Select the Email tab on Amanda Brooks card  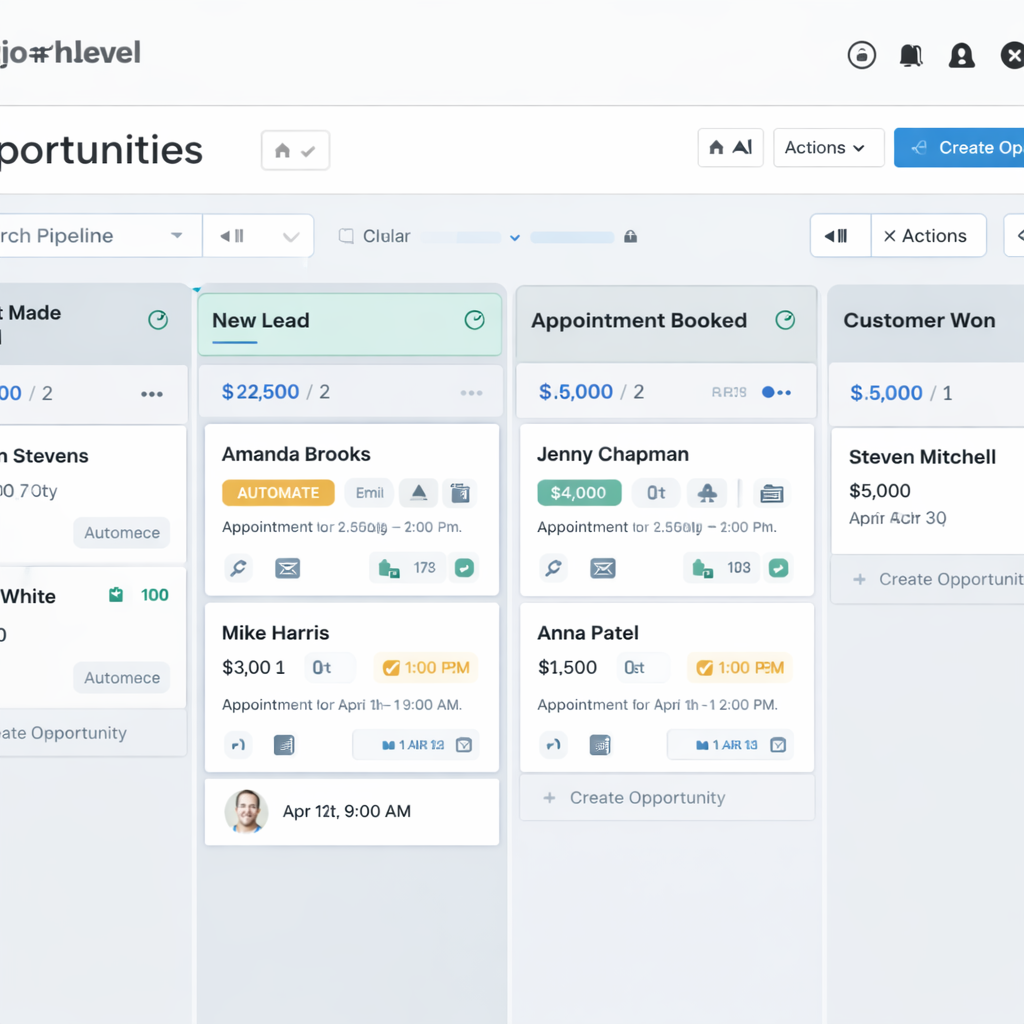(x=369, y=492)
